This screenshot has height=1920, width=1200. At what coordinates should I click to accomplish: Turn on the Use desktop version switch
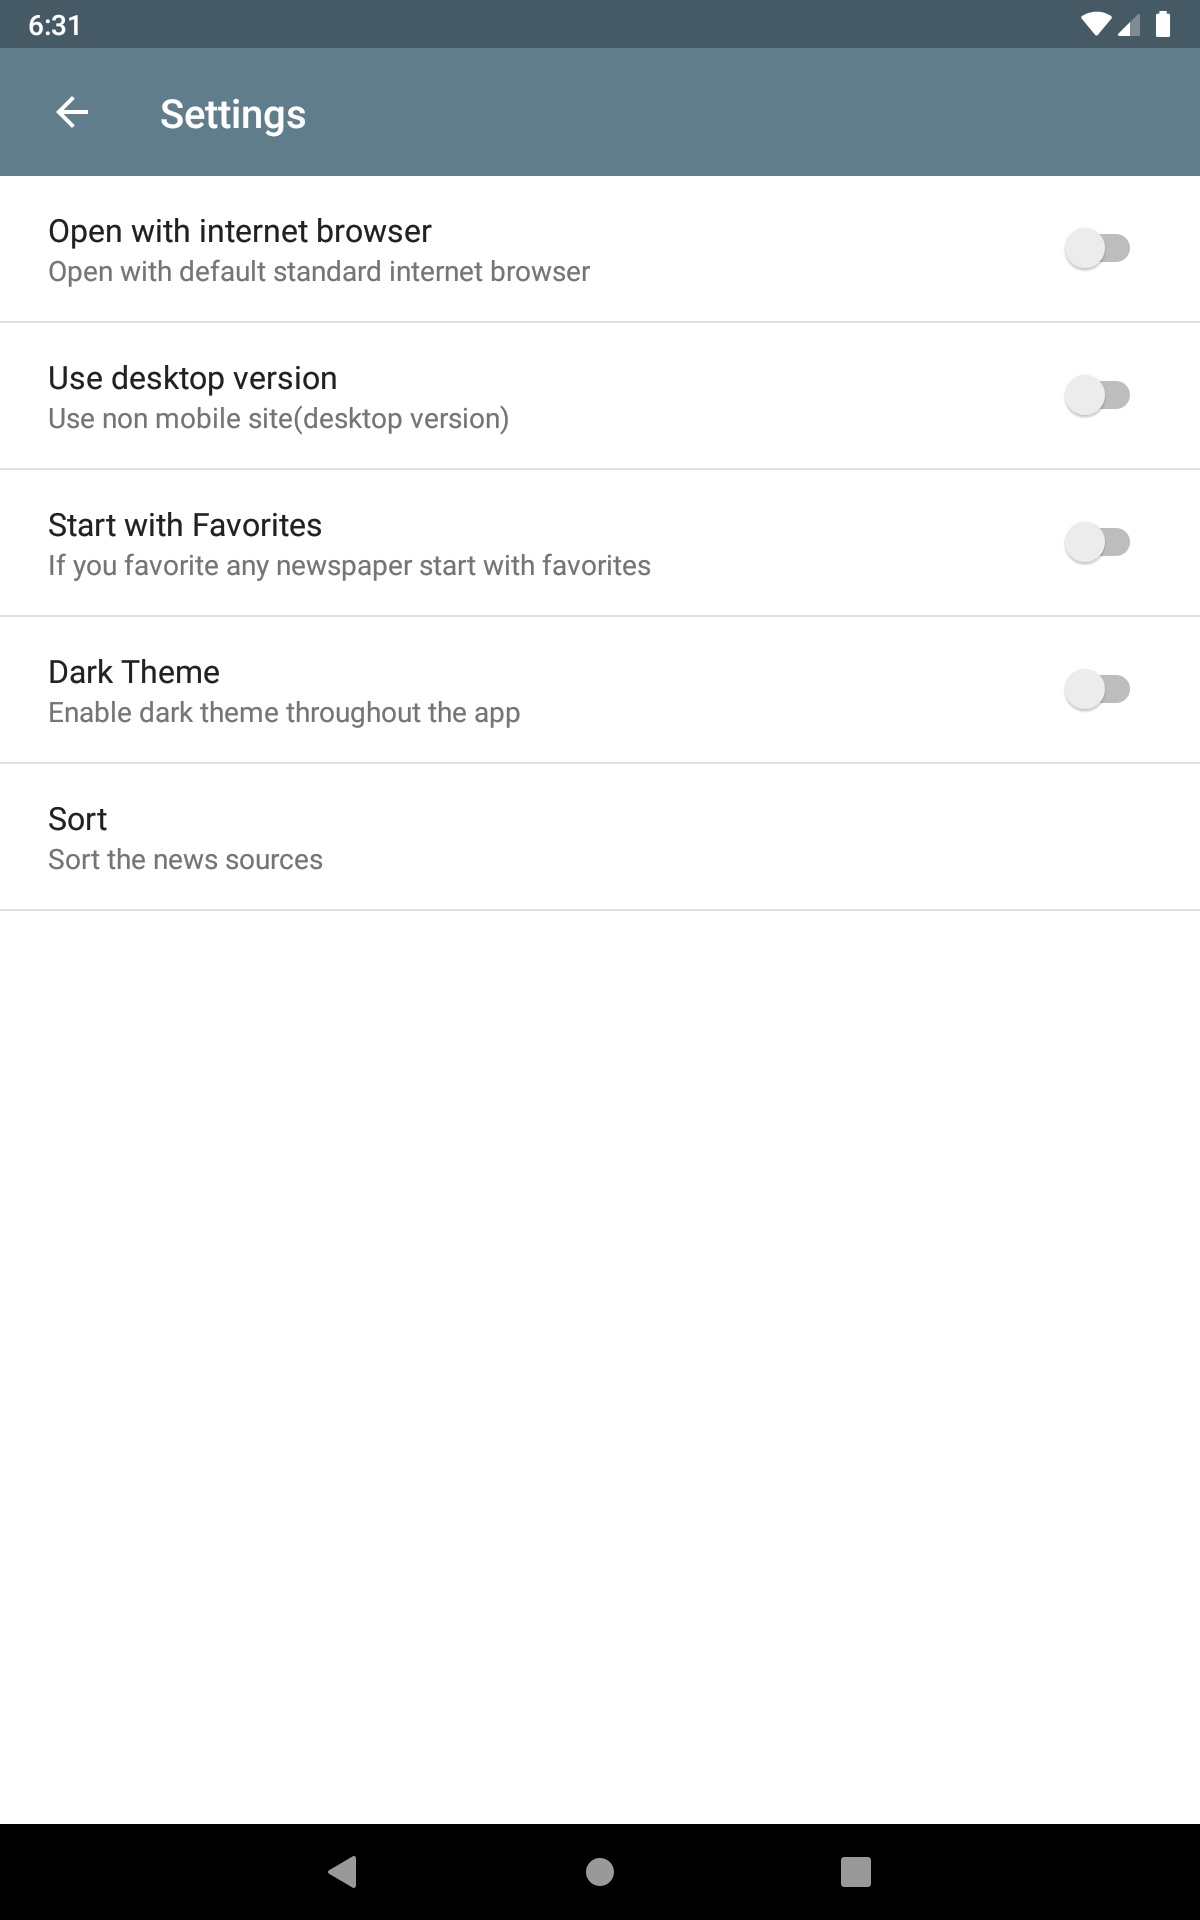(1097, 395)
